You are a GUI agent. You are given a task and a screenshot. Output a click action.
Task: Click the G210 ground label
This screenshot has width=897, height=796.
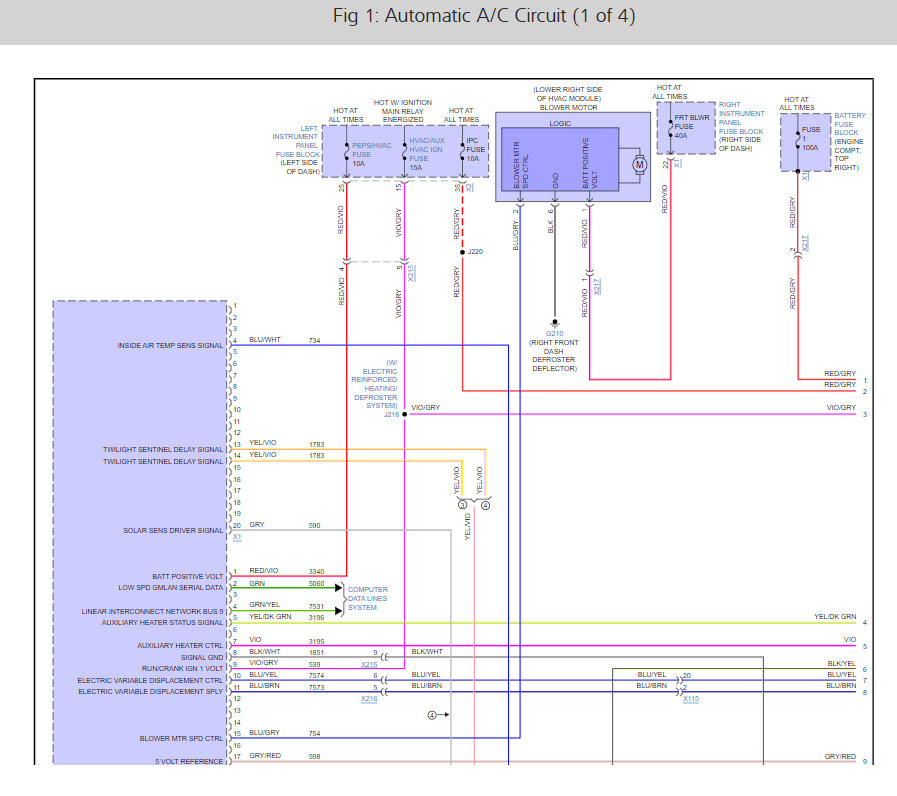click(x=554, y=334)
